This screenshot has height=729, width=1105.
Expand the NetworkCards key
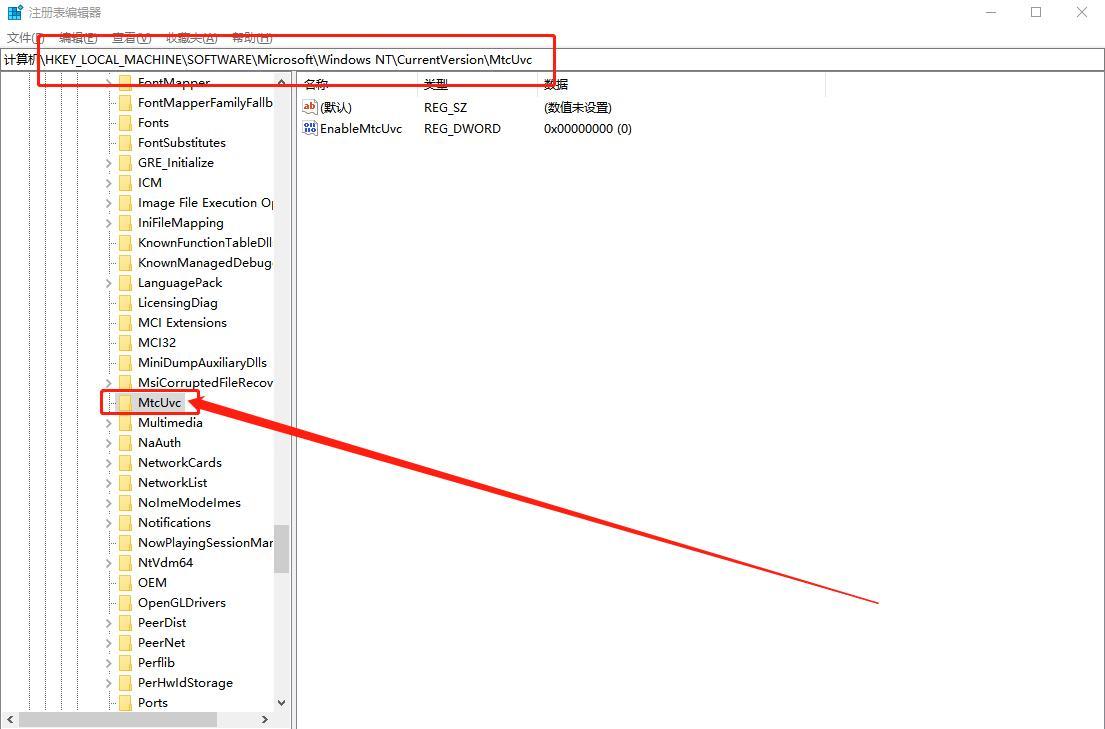pyautogui.click(x=109, y=463)
